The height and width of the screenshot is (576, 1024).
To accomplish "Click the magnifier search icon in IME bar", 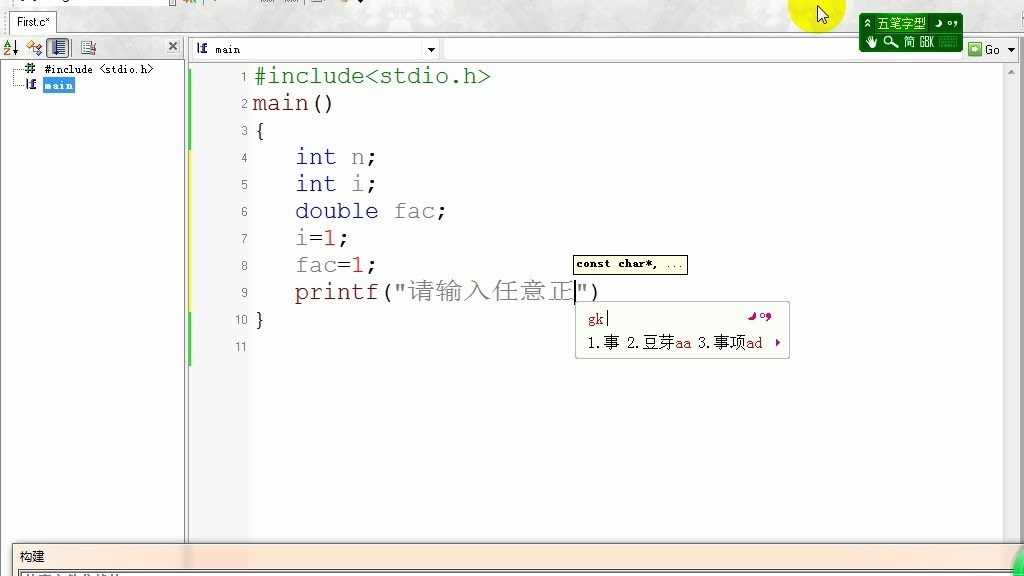I will 891,42.
